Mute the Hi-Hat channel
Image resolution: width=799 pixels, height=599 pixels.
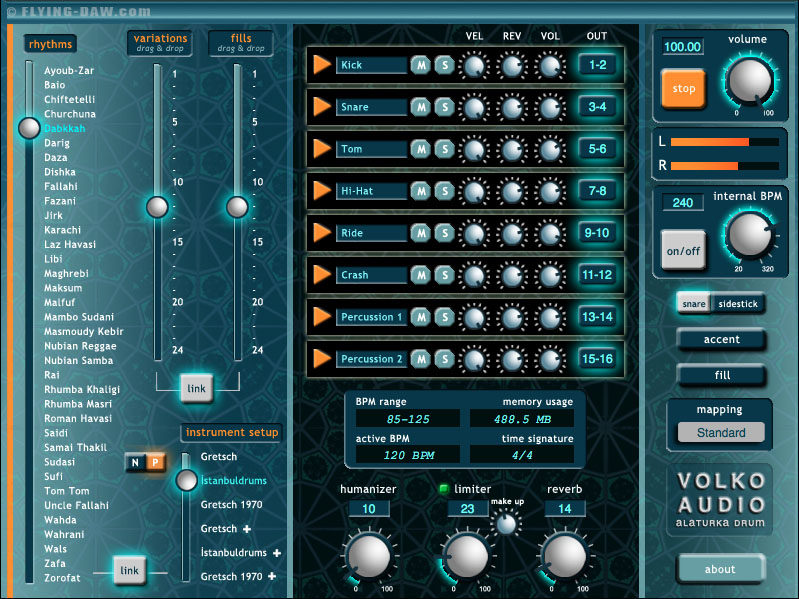tap(420, 190)
